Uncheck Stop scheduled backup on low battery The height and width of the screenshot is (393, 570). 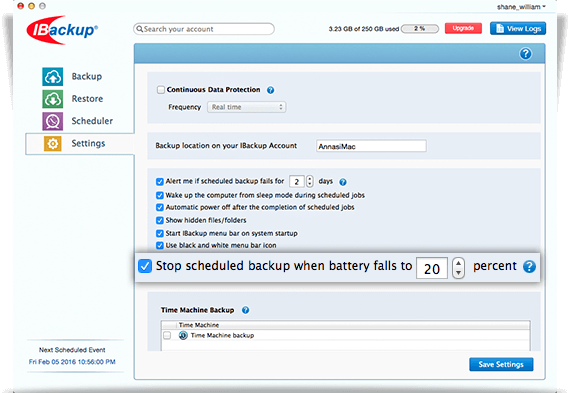145,266
